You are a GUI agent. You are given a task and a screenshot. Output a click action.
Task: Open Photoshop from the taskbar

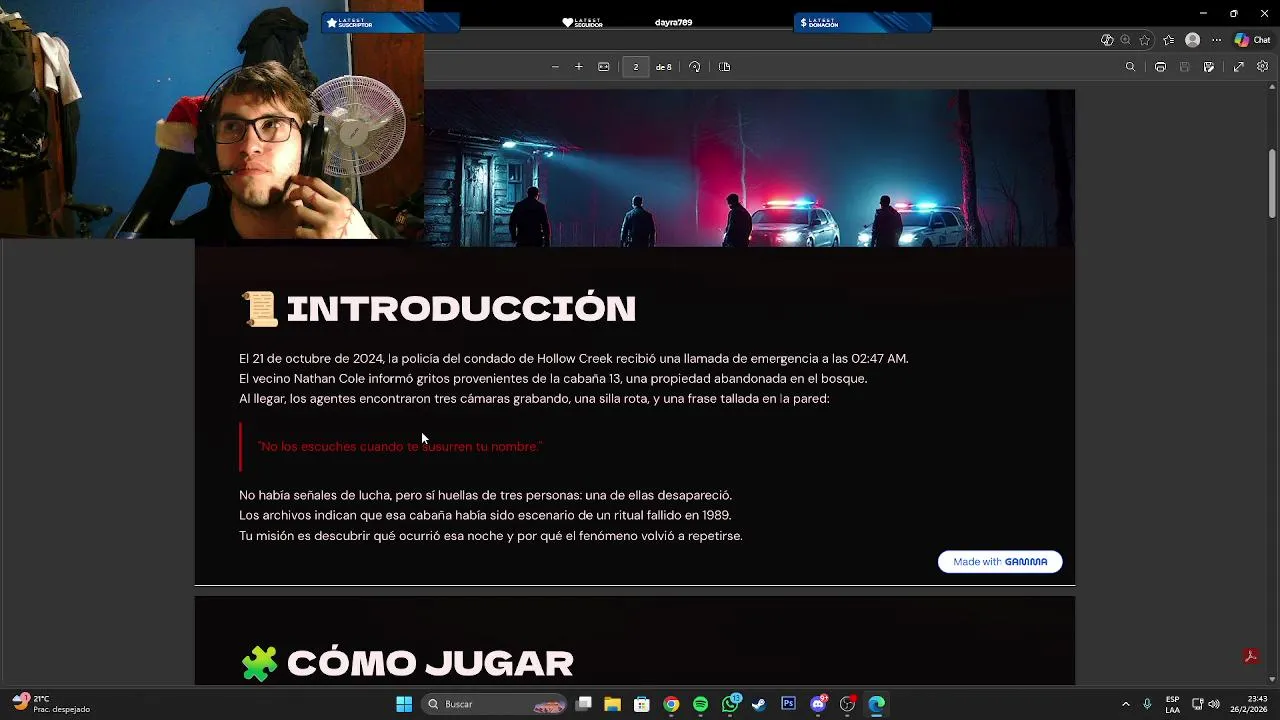coord(788,704)
